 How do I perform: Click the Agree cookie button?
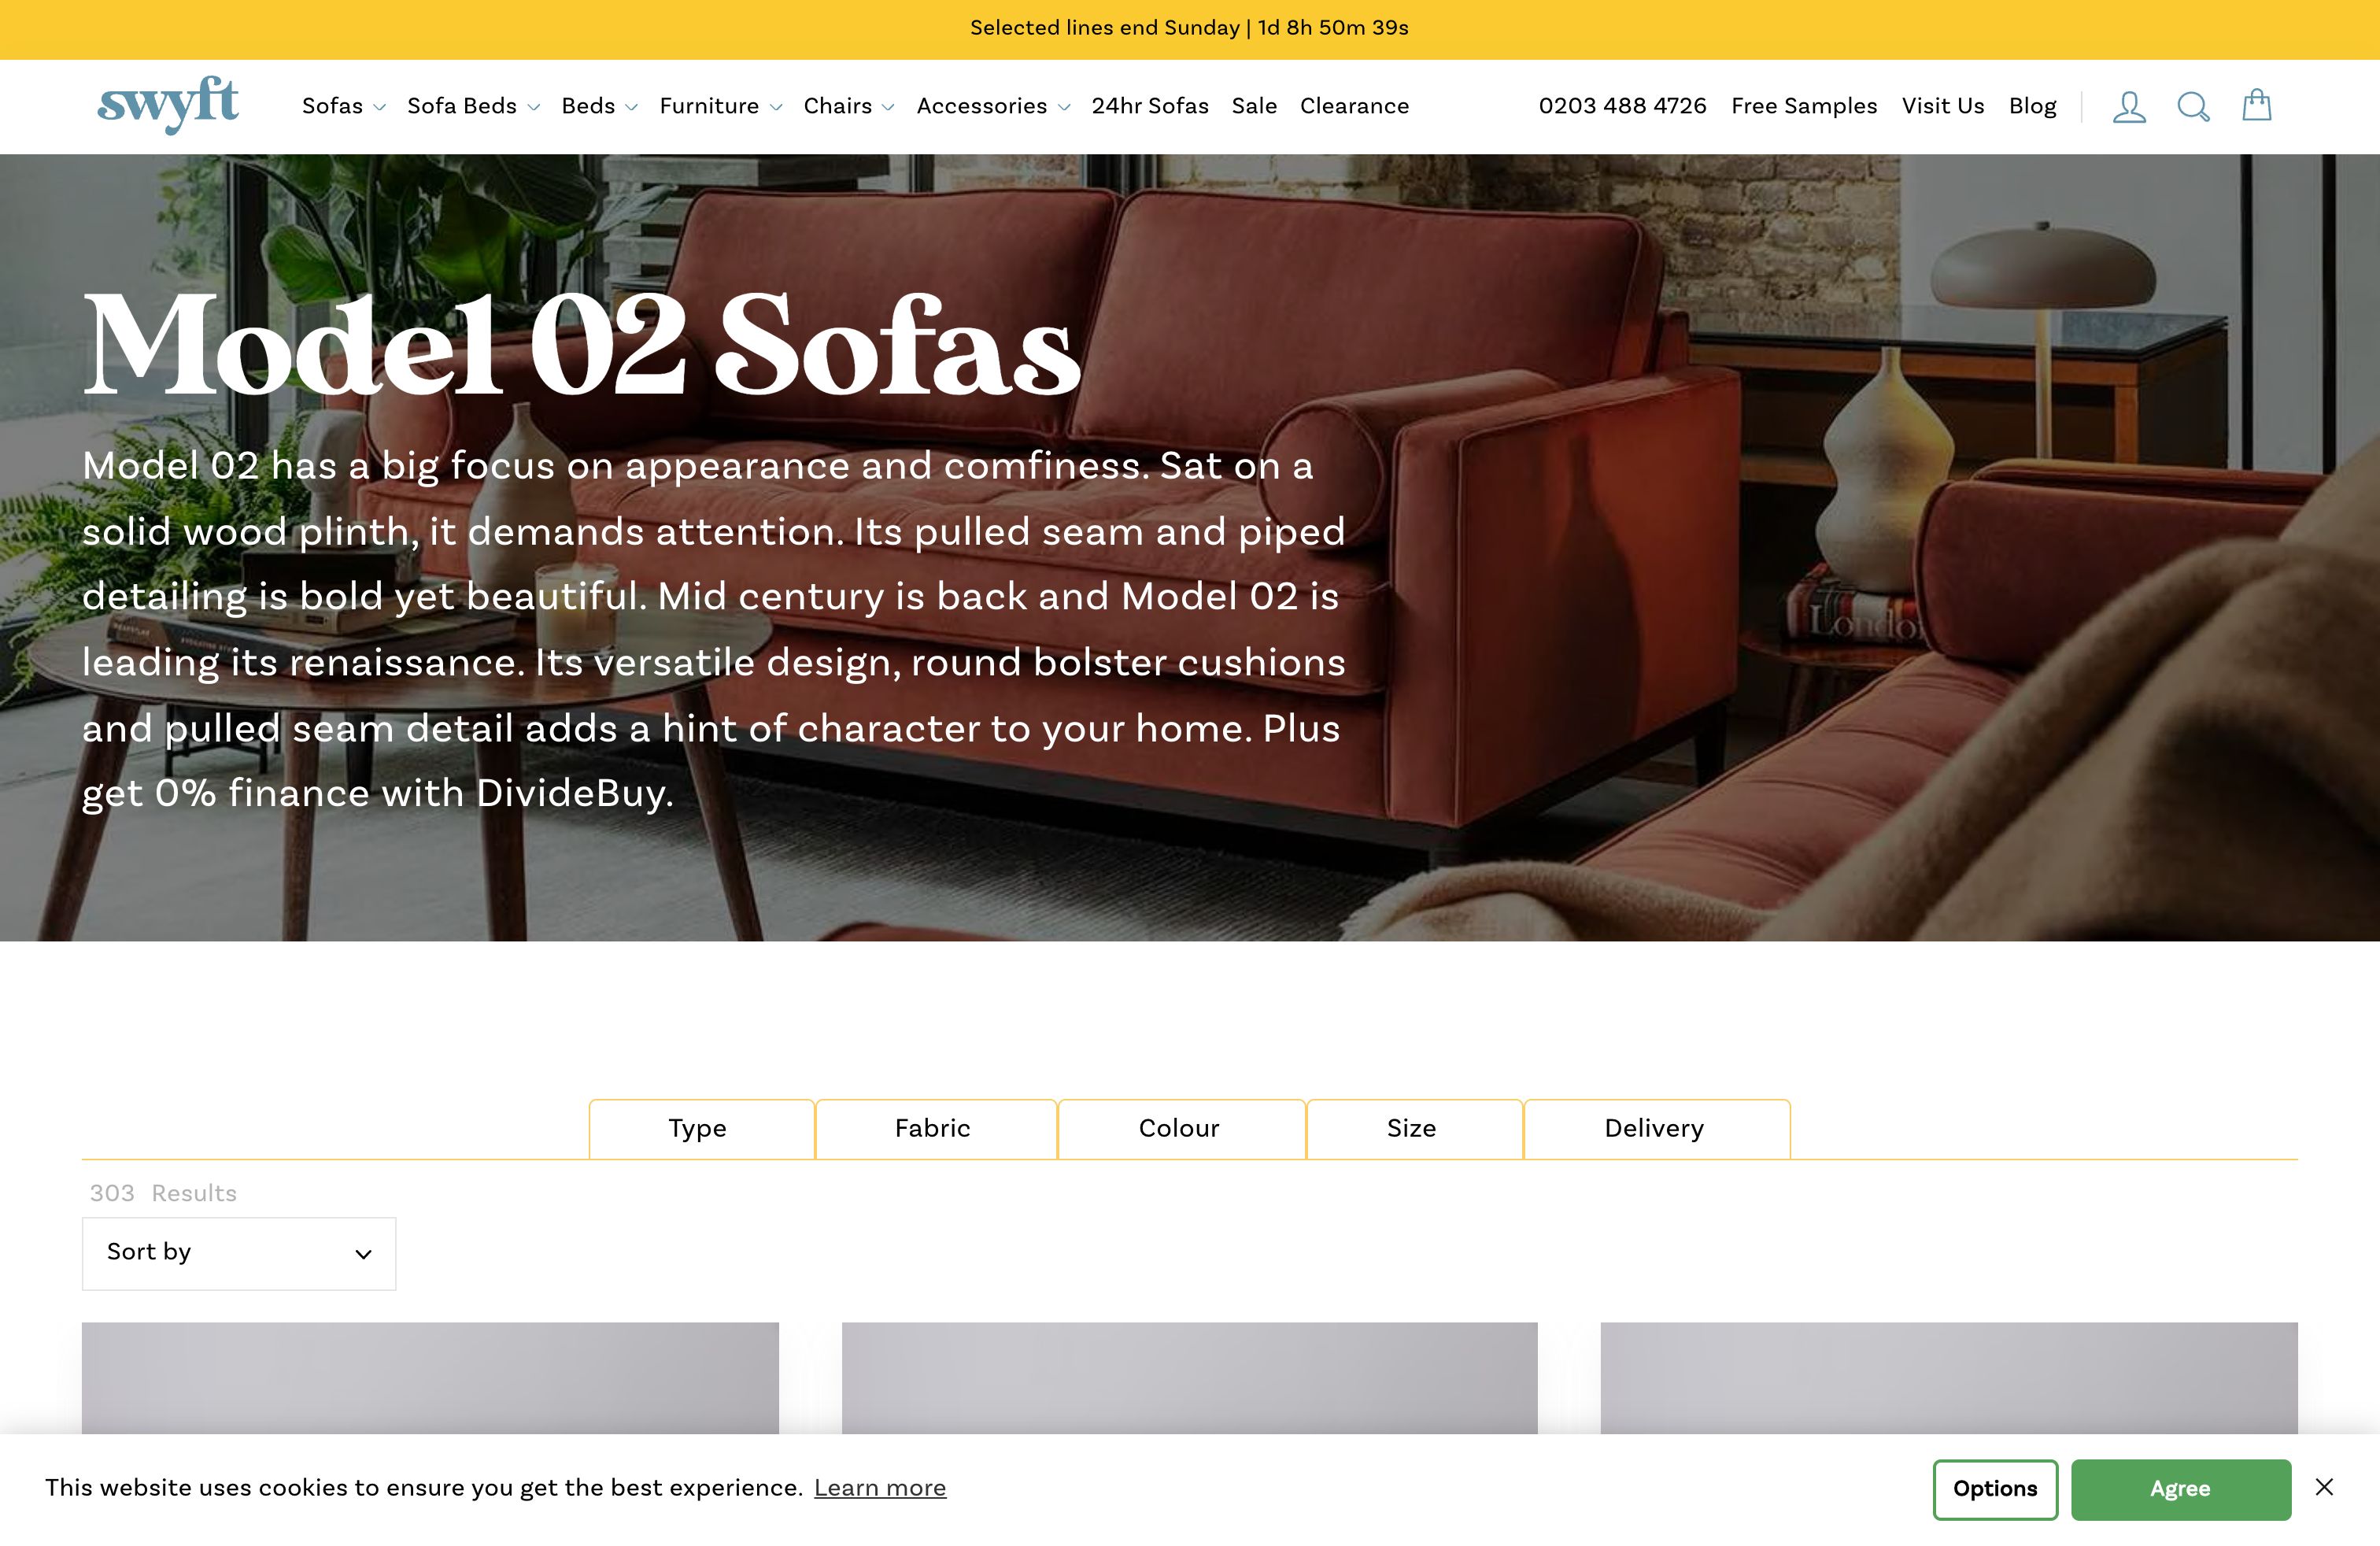2180,1489
